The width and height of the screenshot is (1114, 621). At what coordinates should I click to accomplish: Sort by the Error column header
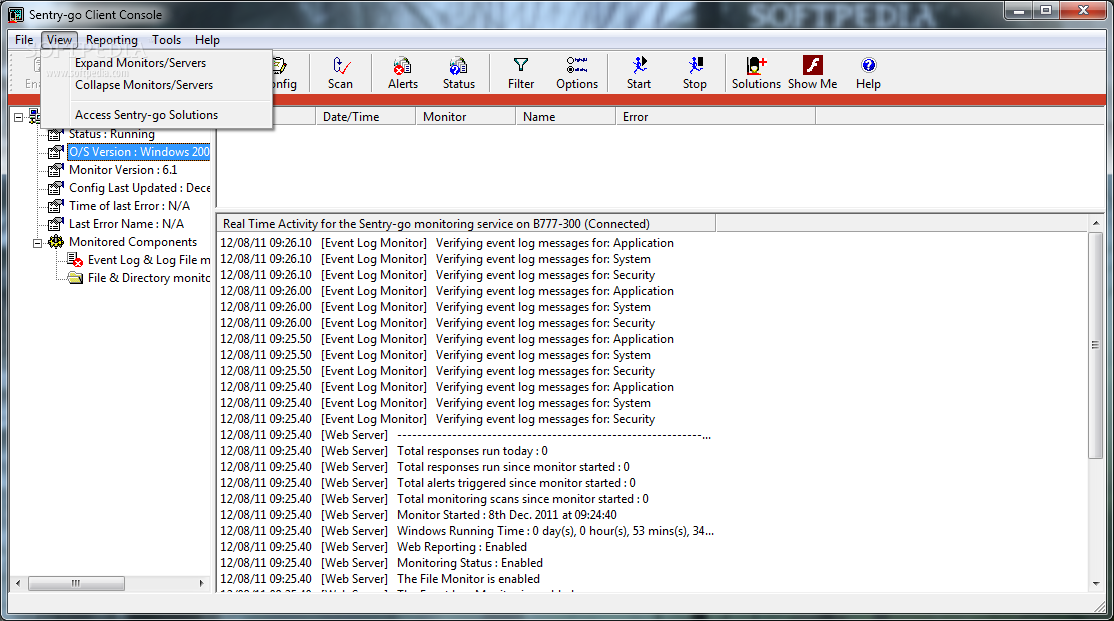tap(715, 117)
